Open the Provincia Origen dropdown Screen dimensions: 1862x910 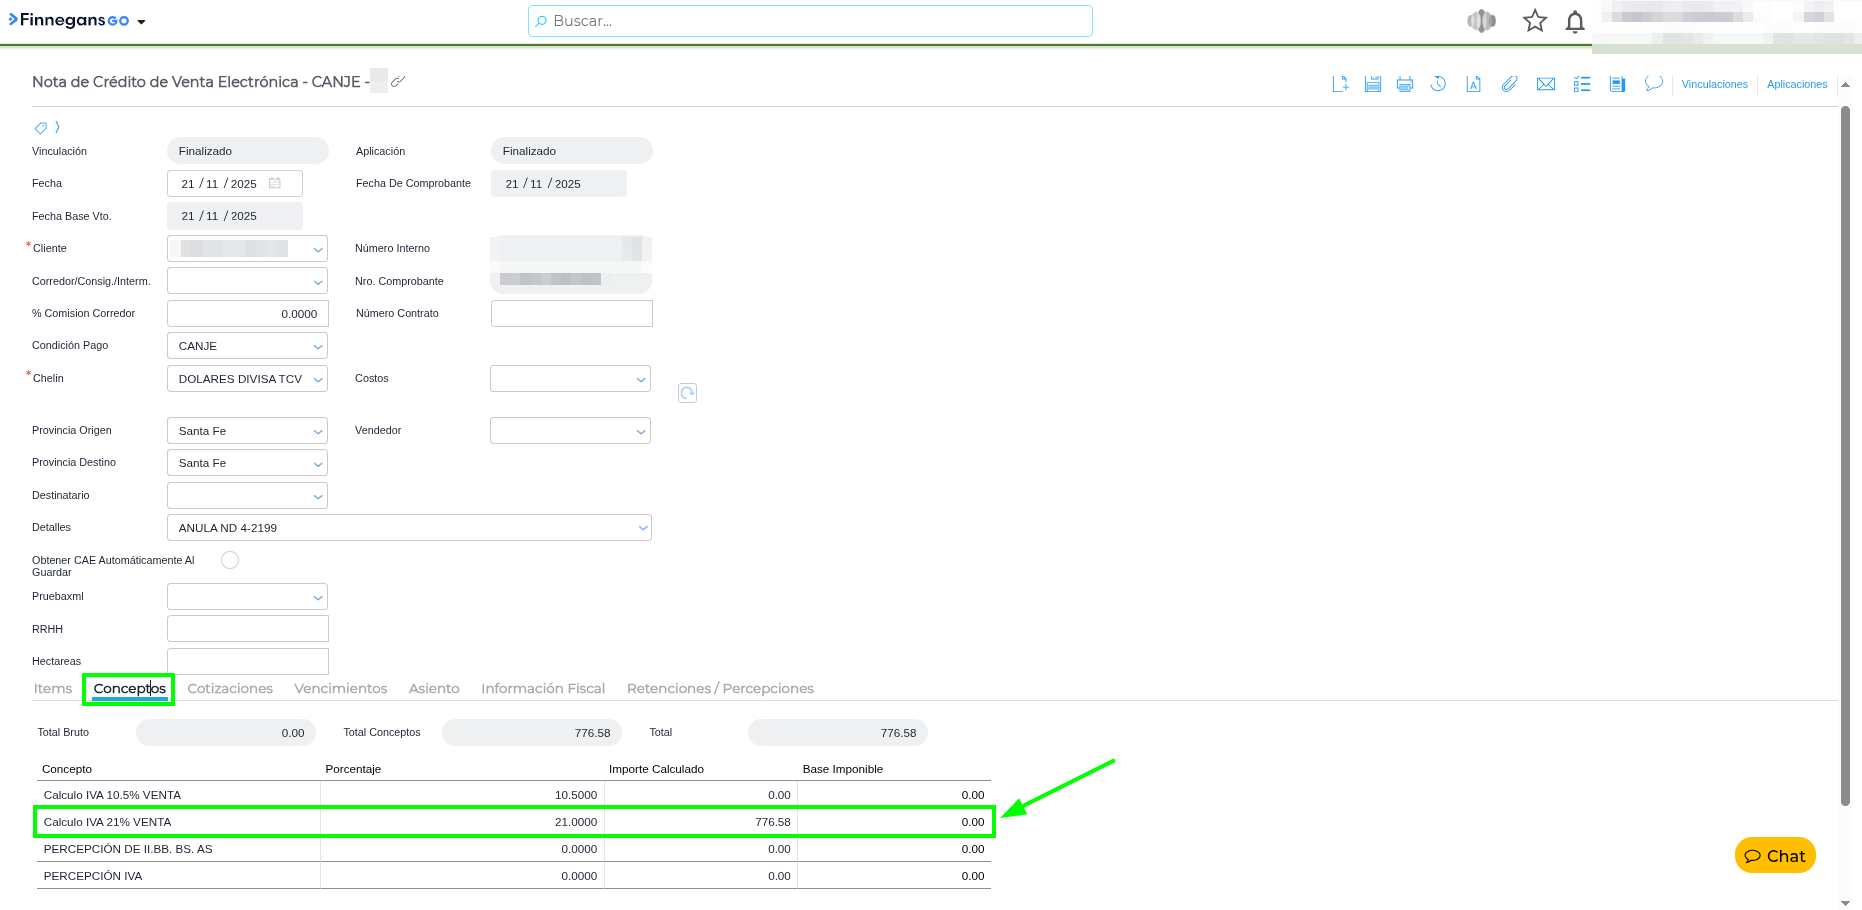coord(247,431)
